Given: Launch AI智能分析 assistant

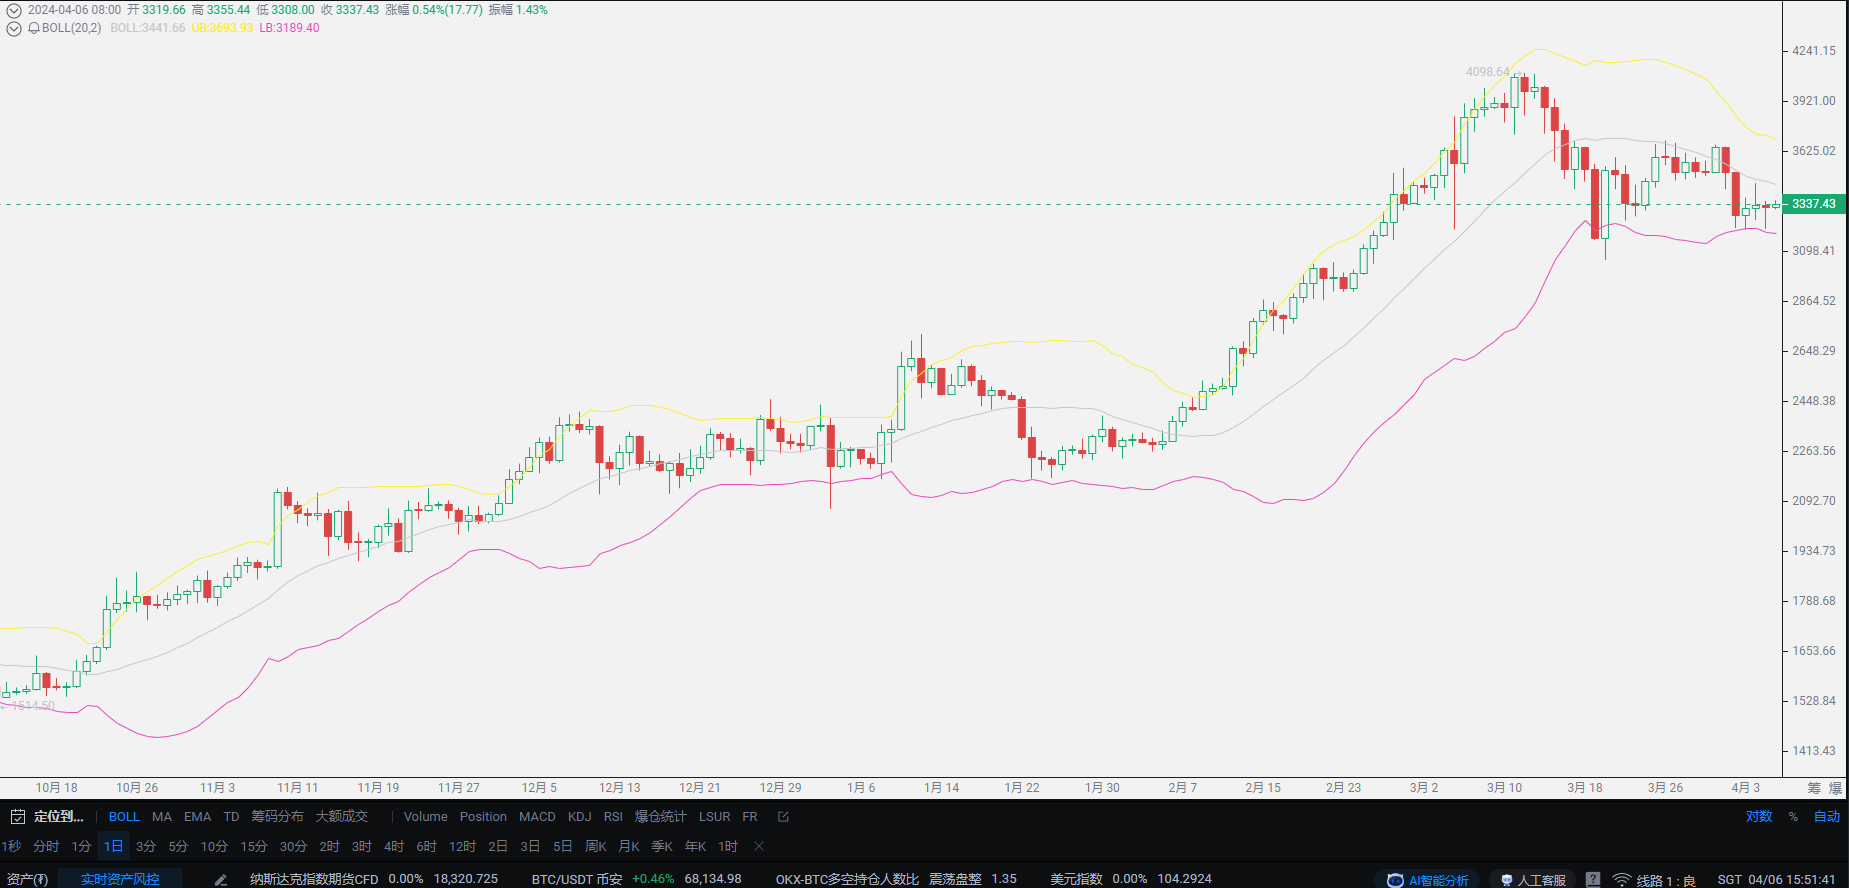Looking at the screenshot, I should (x=1427, y=880).
